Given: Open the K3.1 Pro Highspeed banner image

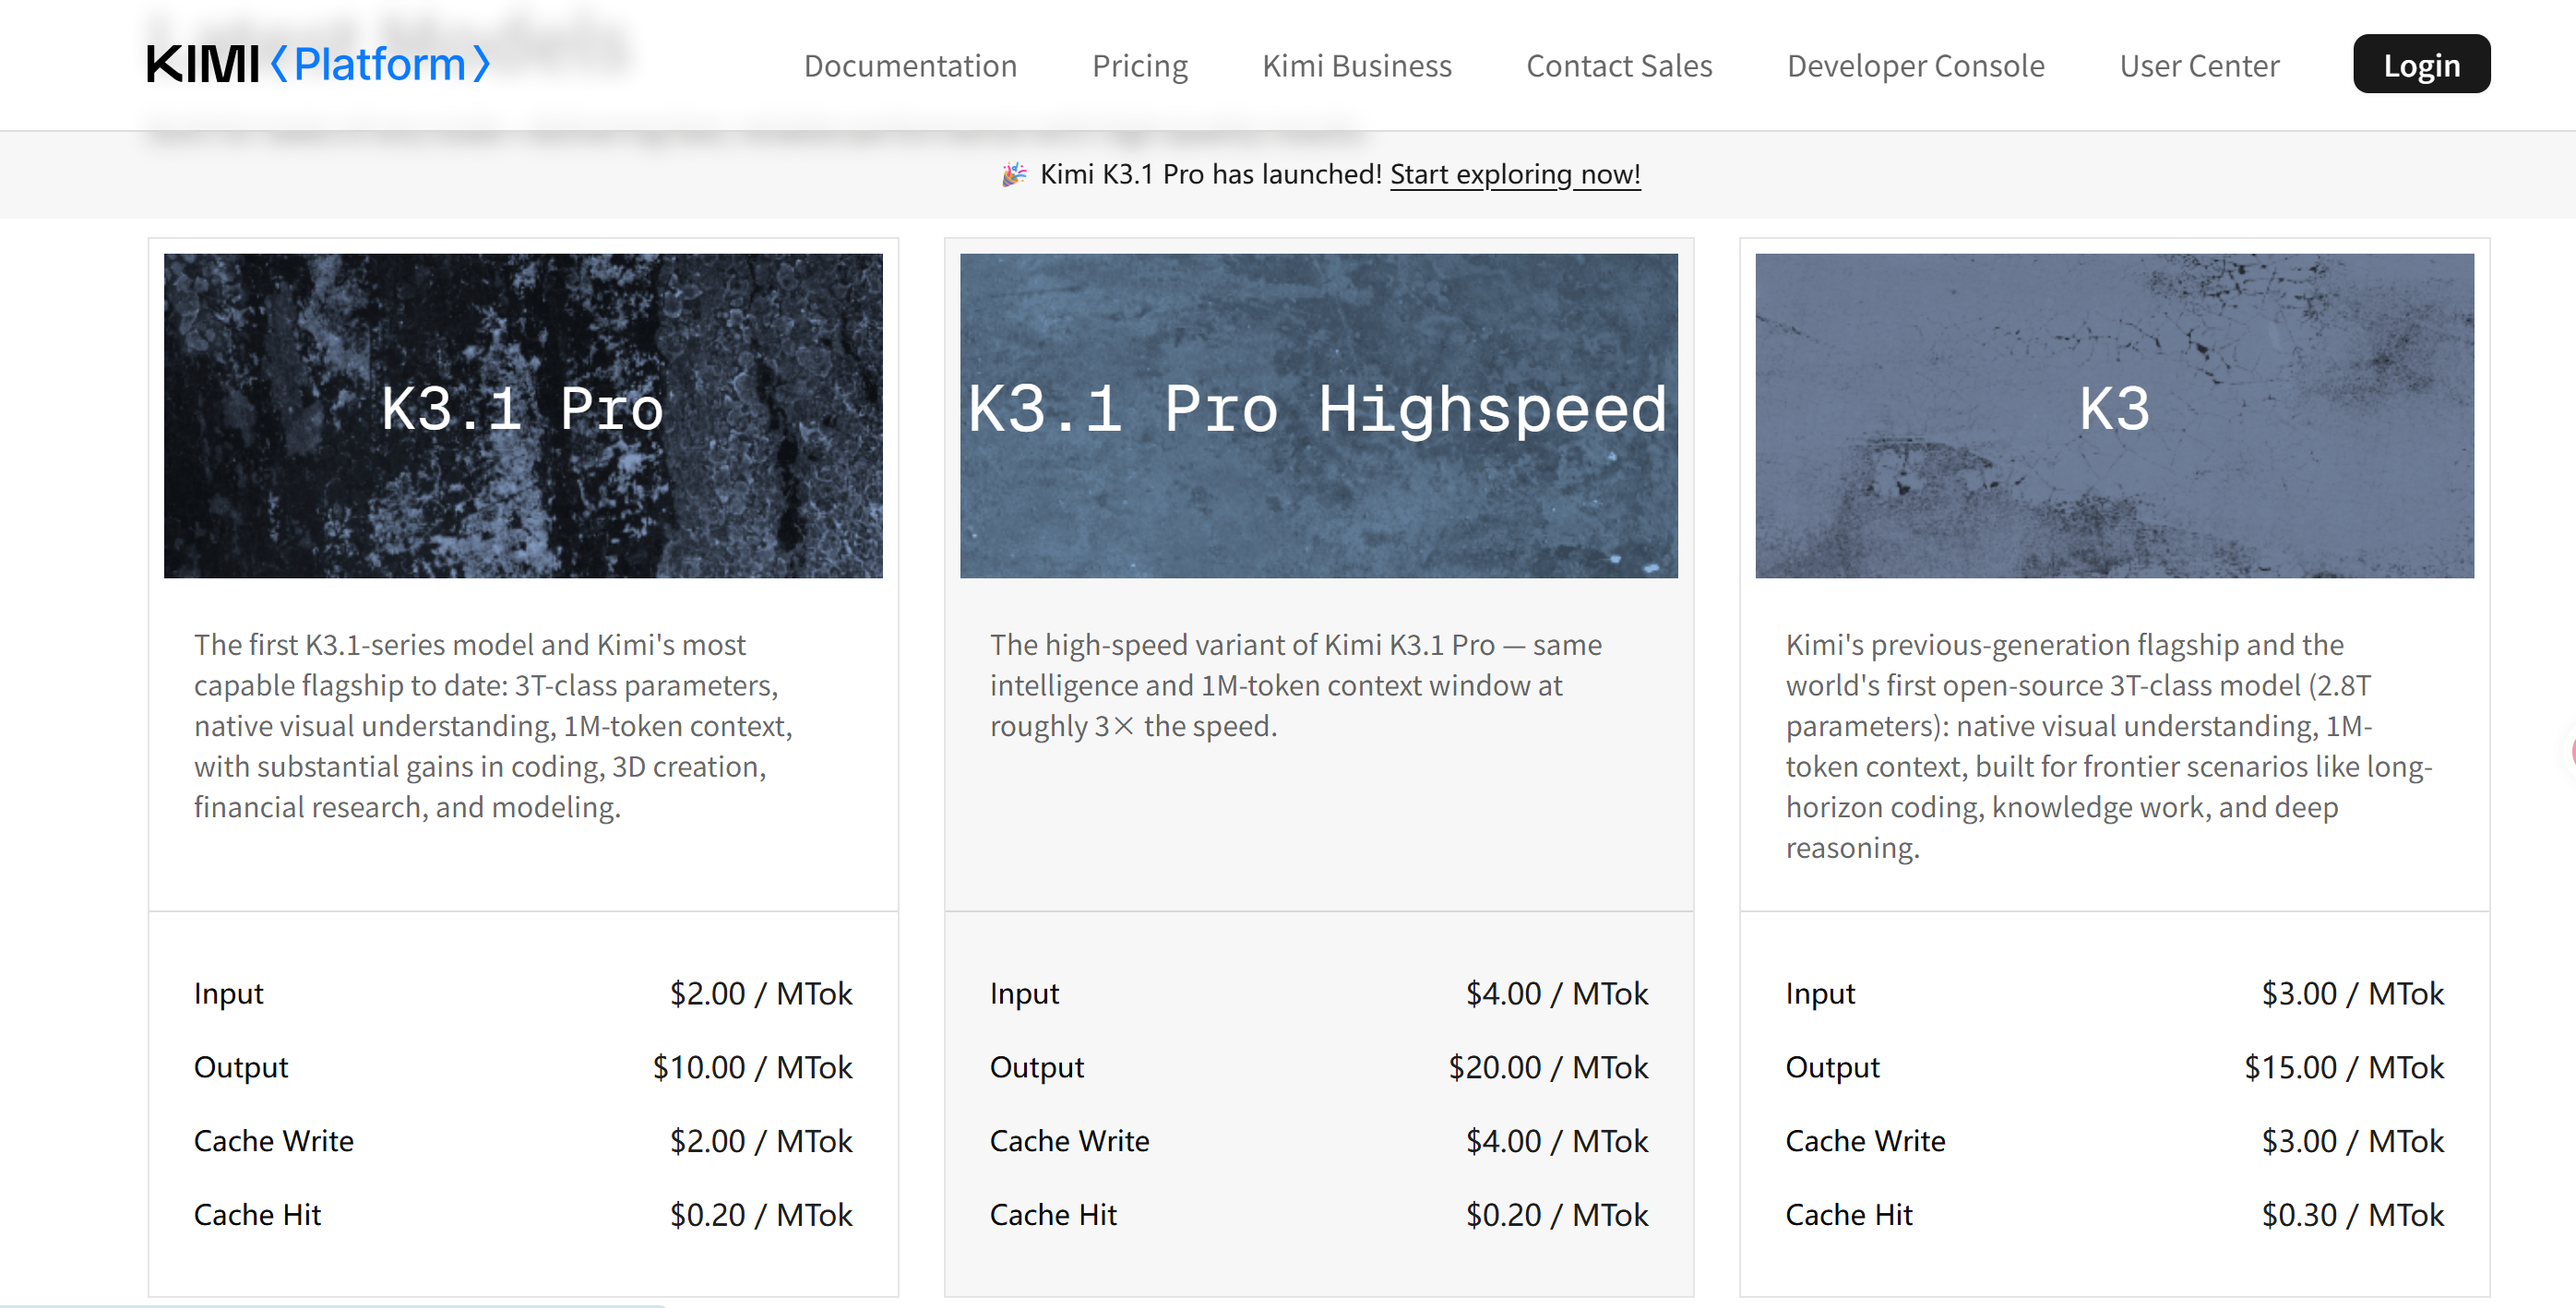Looking at the screenshot, I should click(x=1318, y=415).
